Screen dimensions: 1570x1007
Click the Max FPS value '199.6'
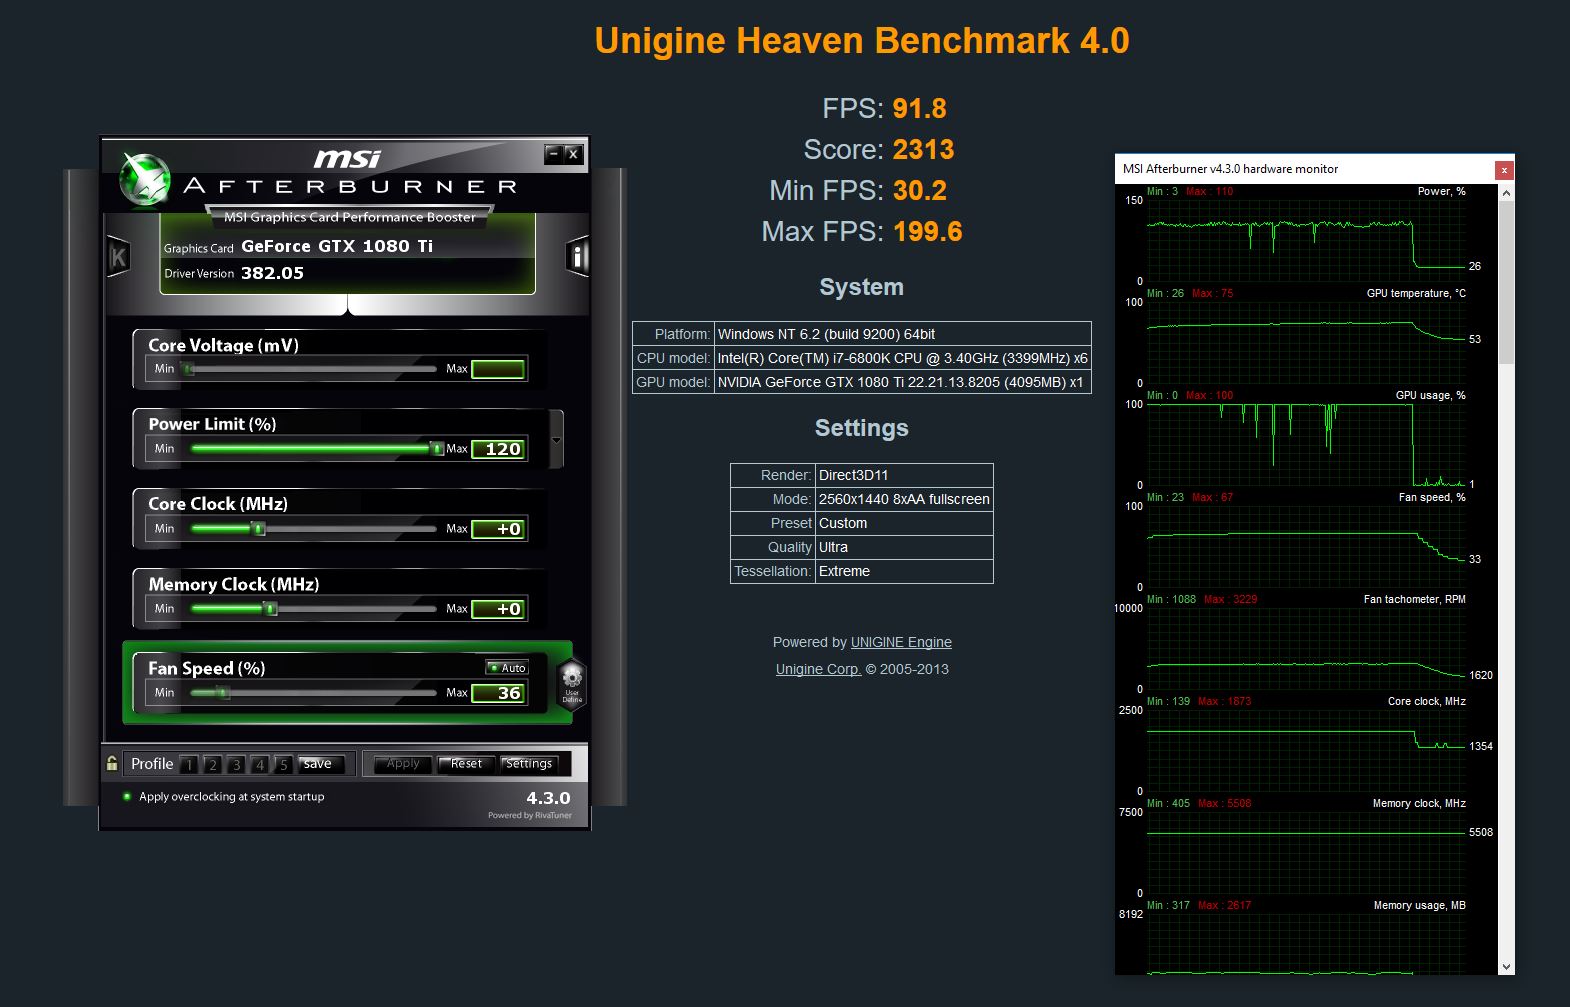point(927,231)
